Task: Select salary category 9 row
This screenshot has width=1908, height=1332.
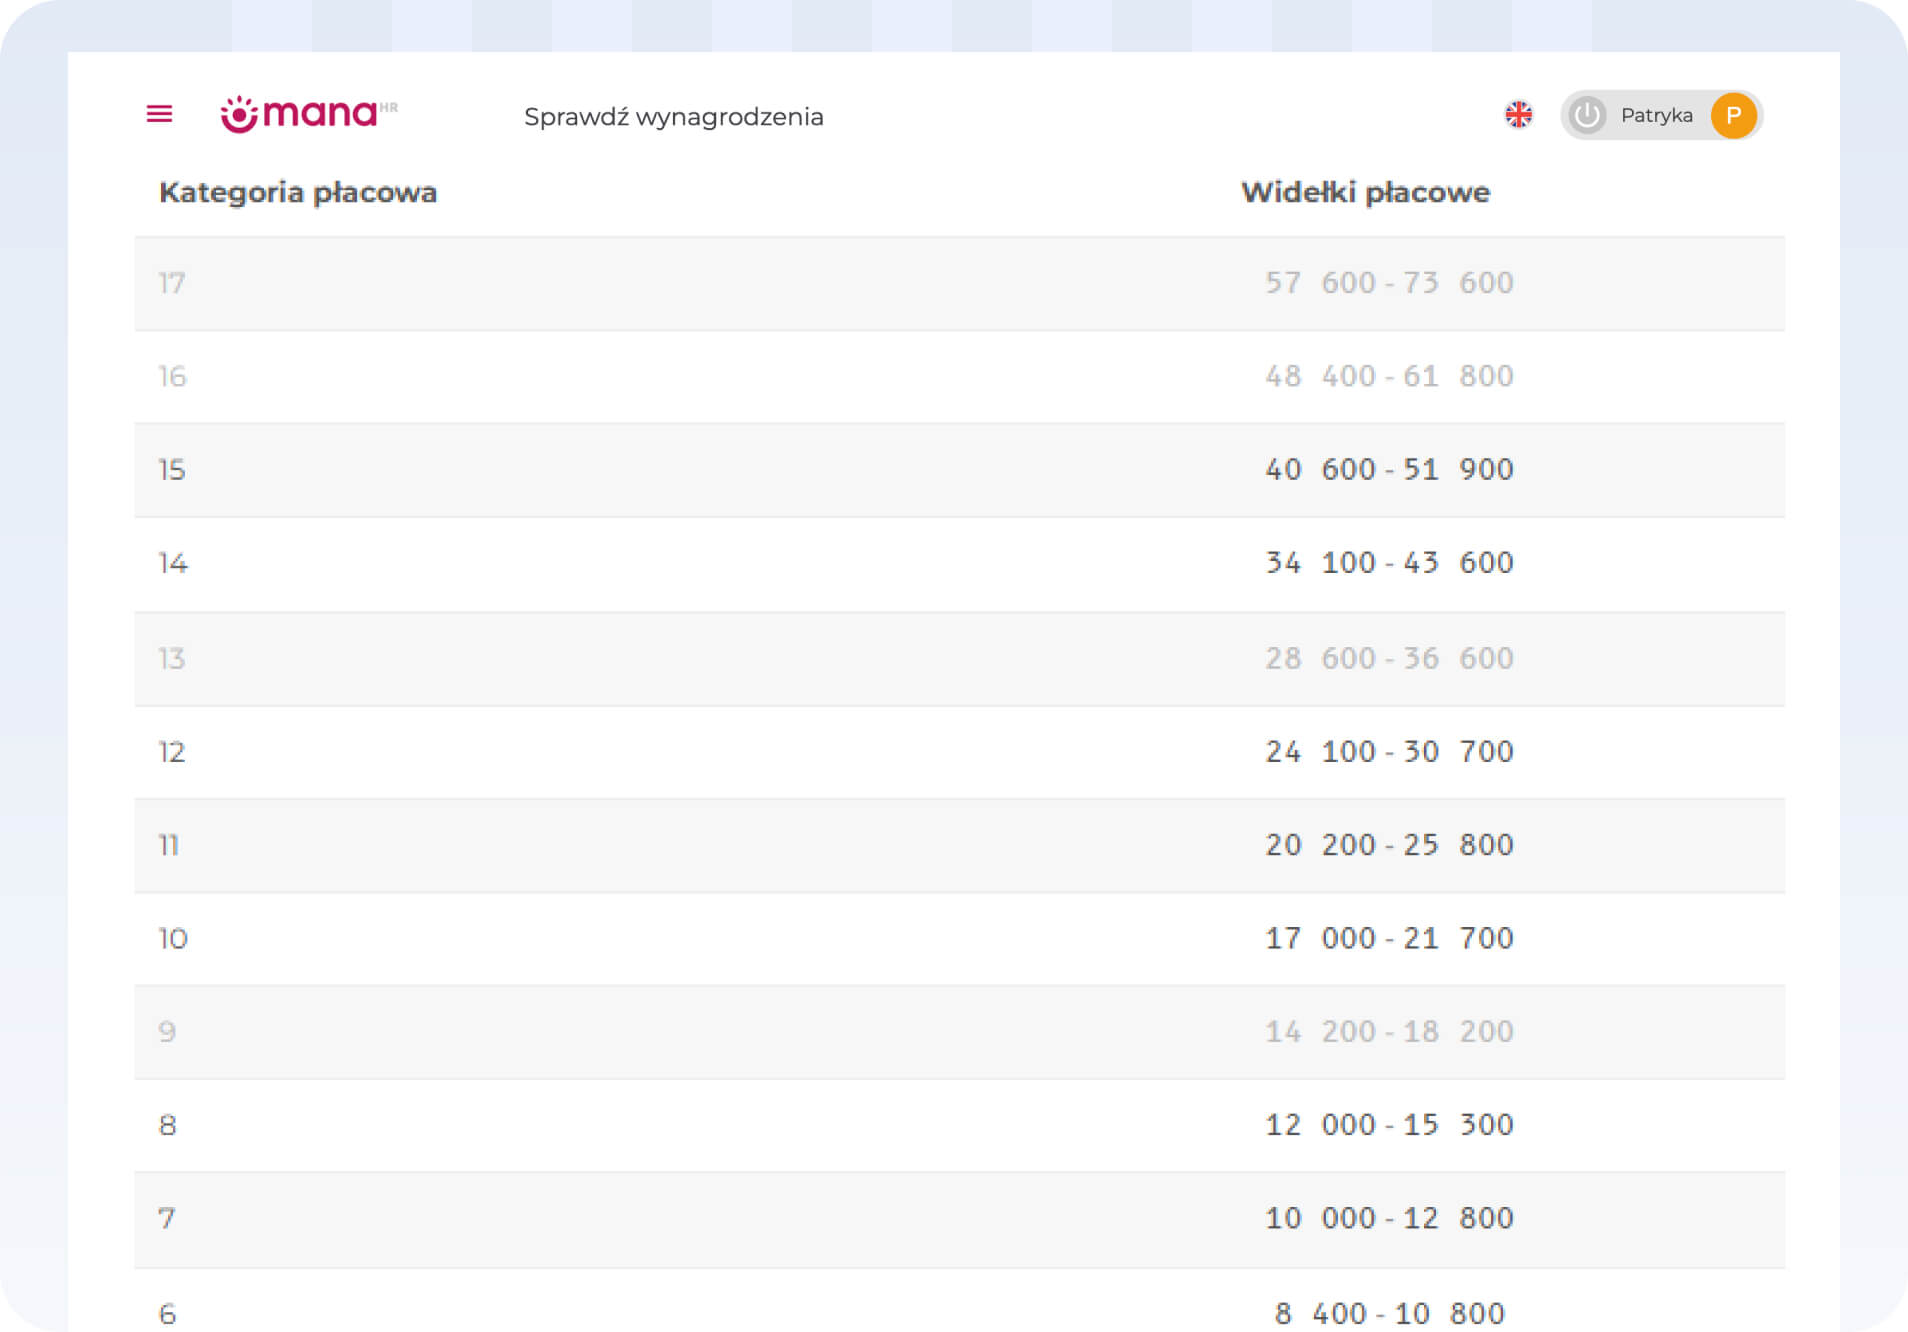Action: [167, 1032]
